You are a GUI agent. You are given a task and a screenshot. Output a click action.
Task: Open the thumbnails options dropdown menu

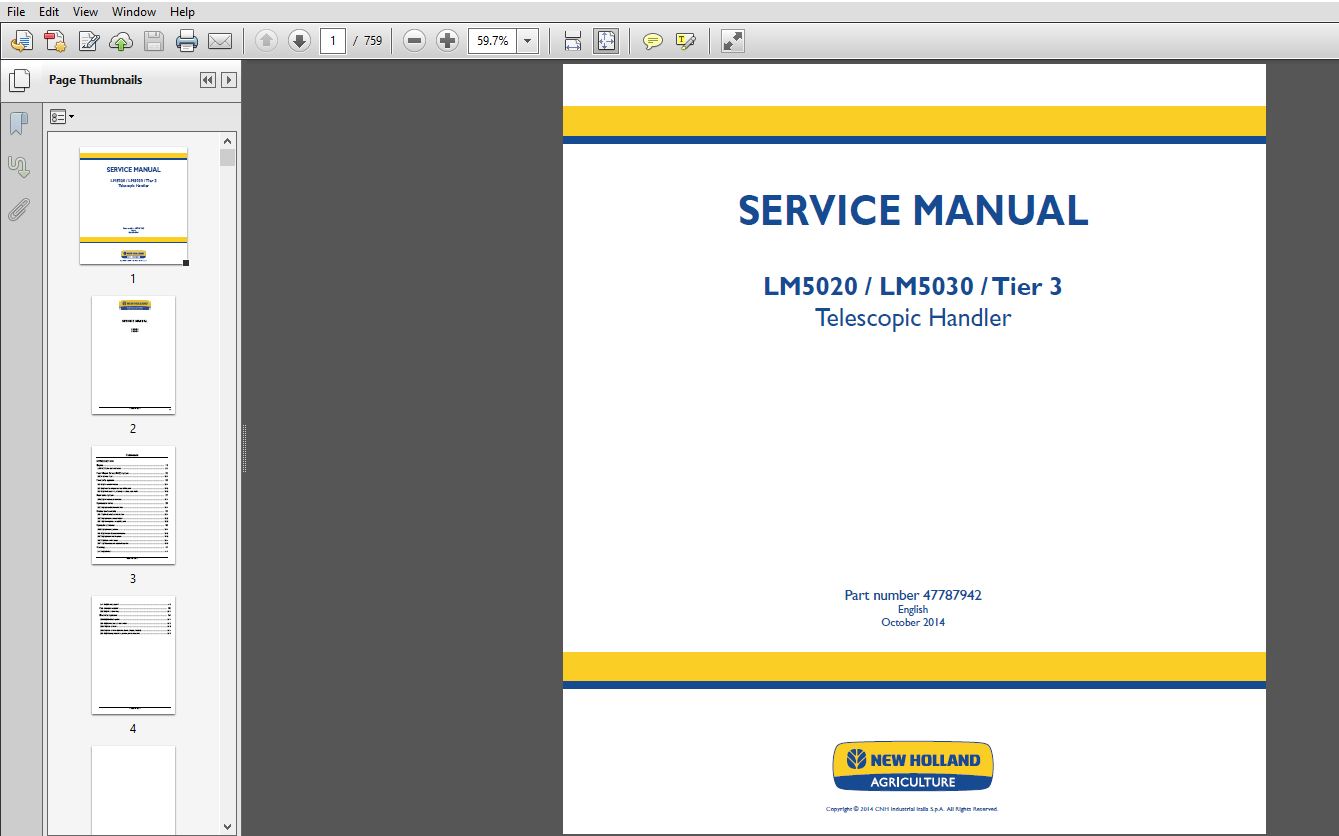(61, 117)
